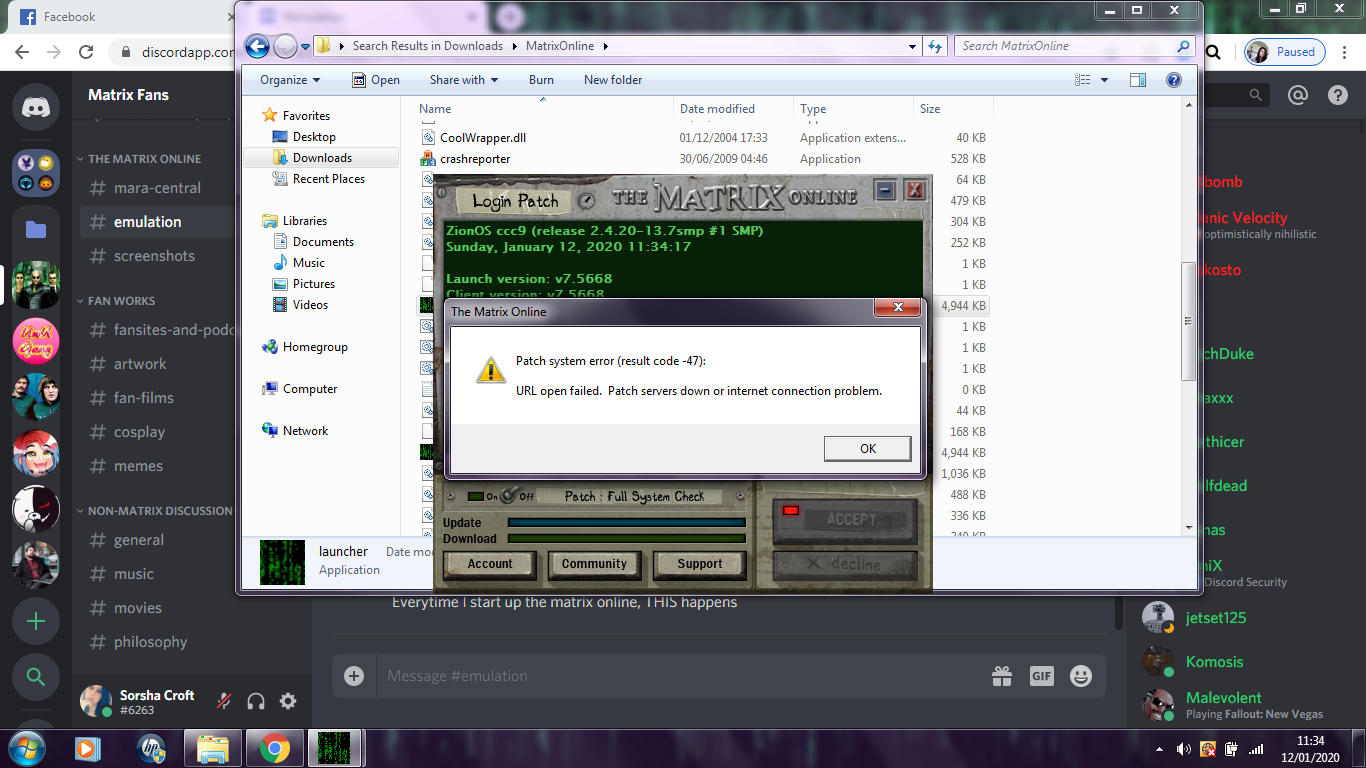Open the Share with dropdown
This screenshot has width=1366, height=768.
463,80
